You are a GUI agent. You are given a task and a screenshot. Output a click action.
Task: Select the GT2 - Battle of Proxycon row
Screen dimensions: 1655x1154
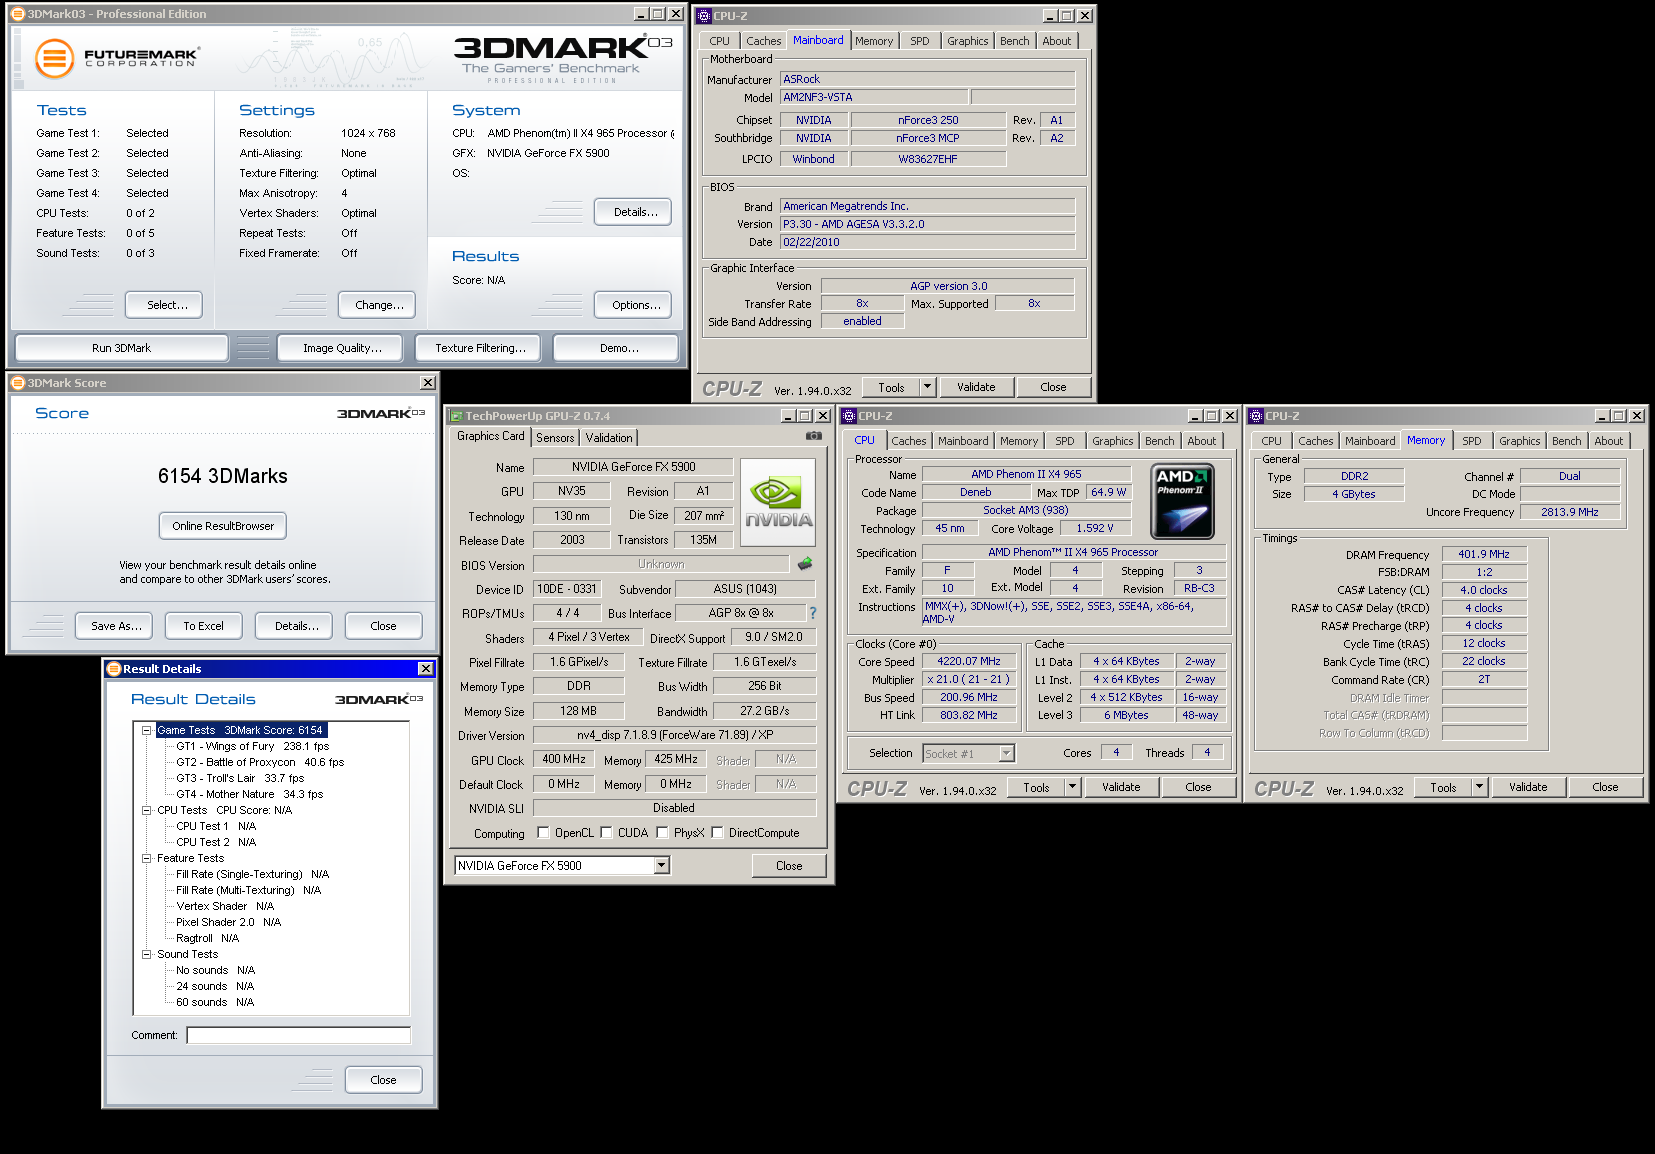click(260, 762)
